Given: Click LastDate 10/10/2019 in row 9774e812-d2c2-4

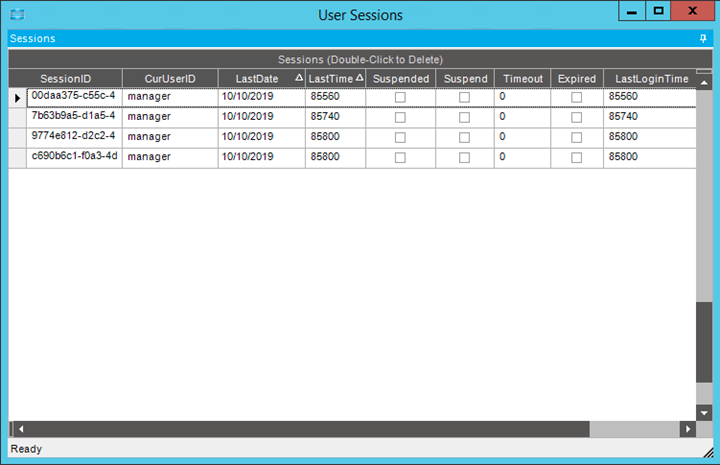Looking at the screenshot, I should tap(261, 138).
